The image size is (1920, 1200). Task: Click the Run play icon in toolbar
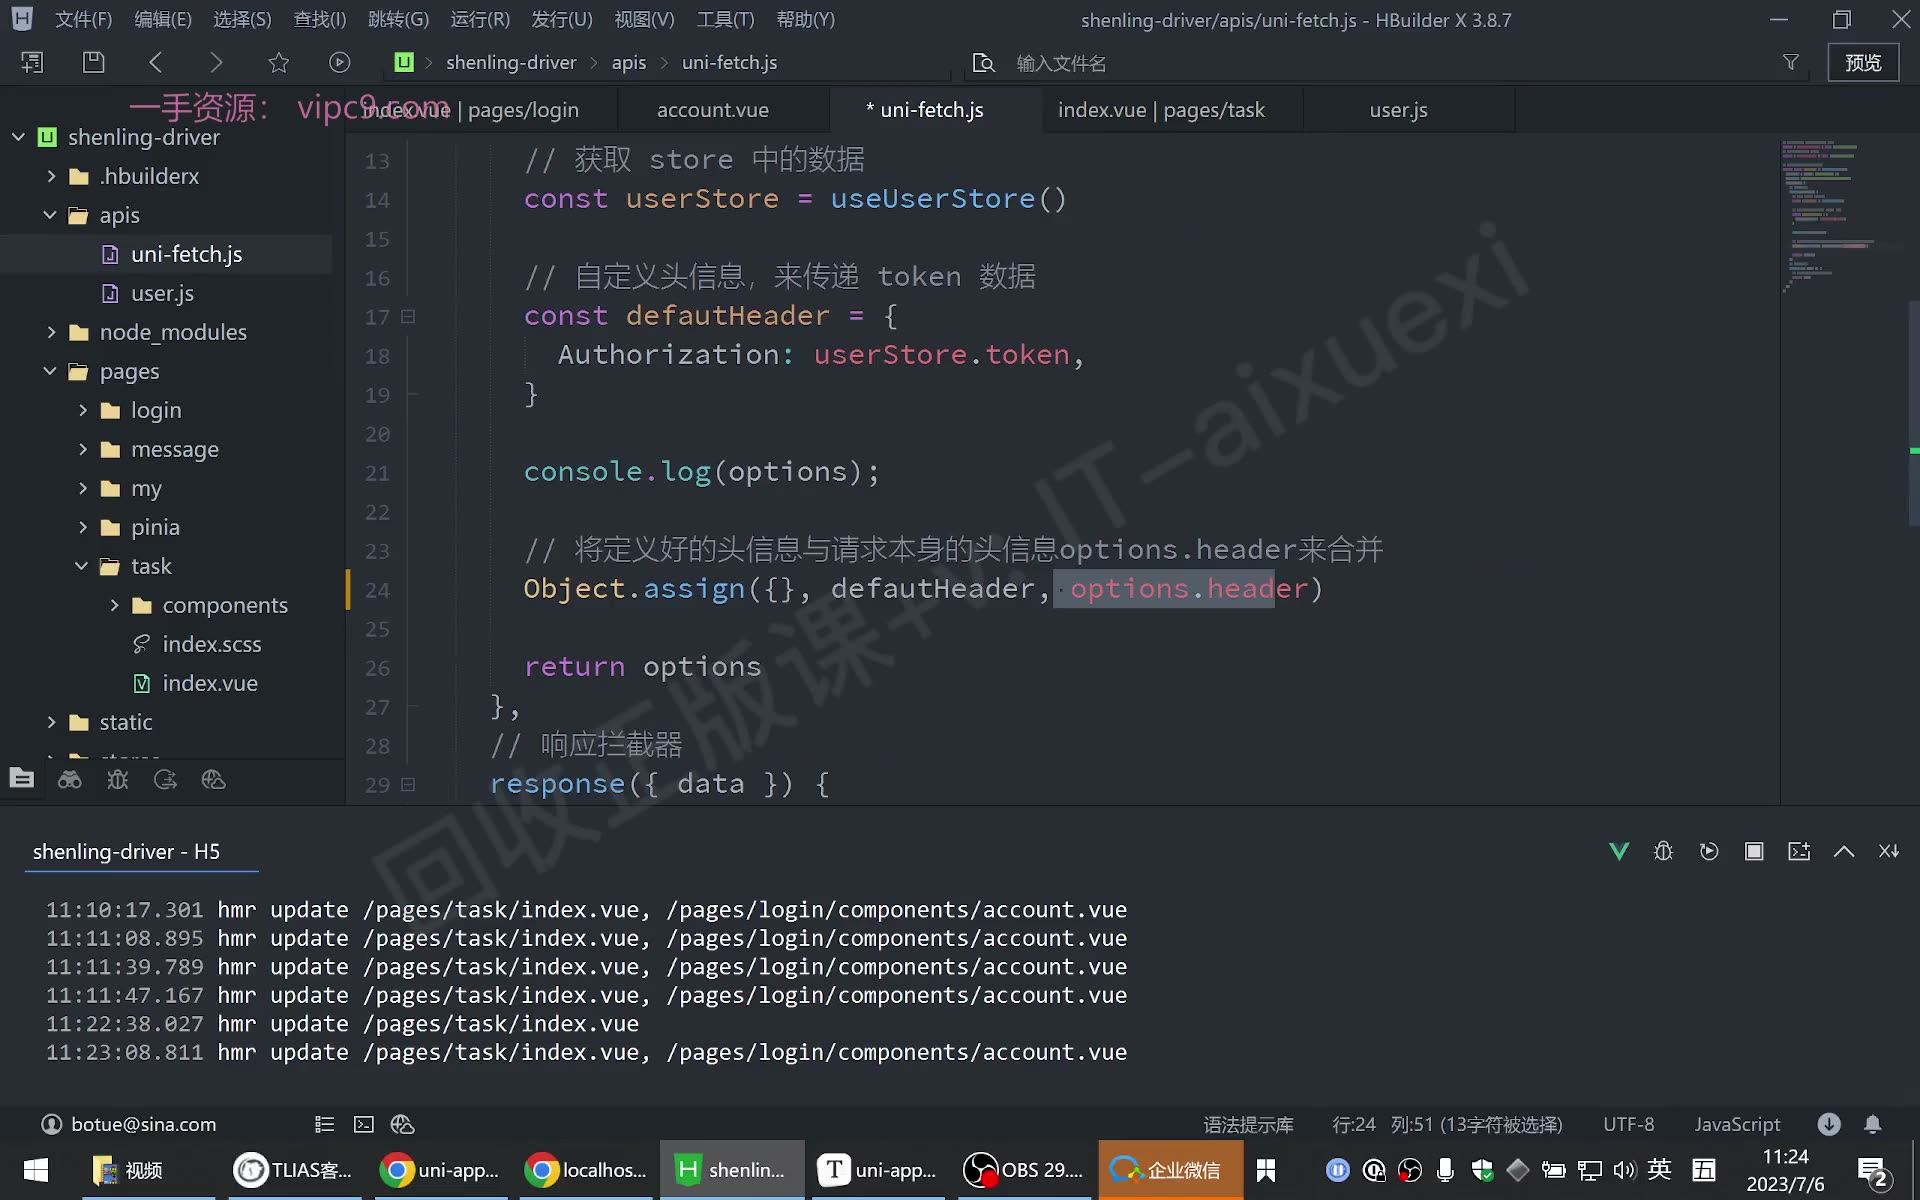pyautogui.click(x=340, y=62)
